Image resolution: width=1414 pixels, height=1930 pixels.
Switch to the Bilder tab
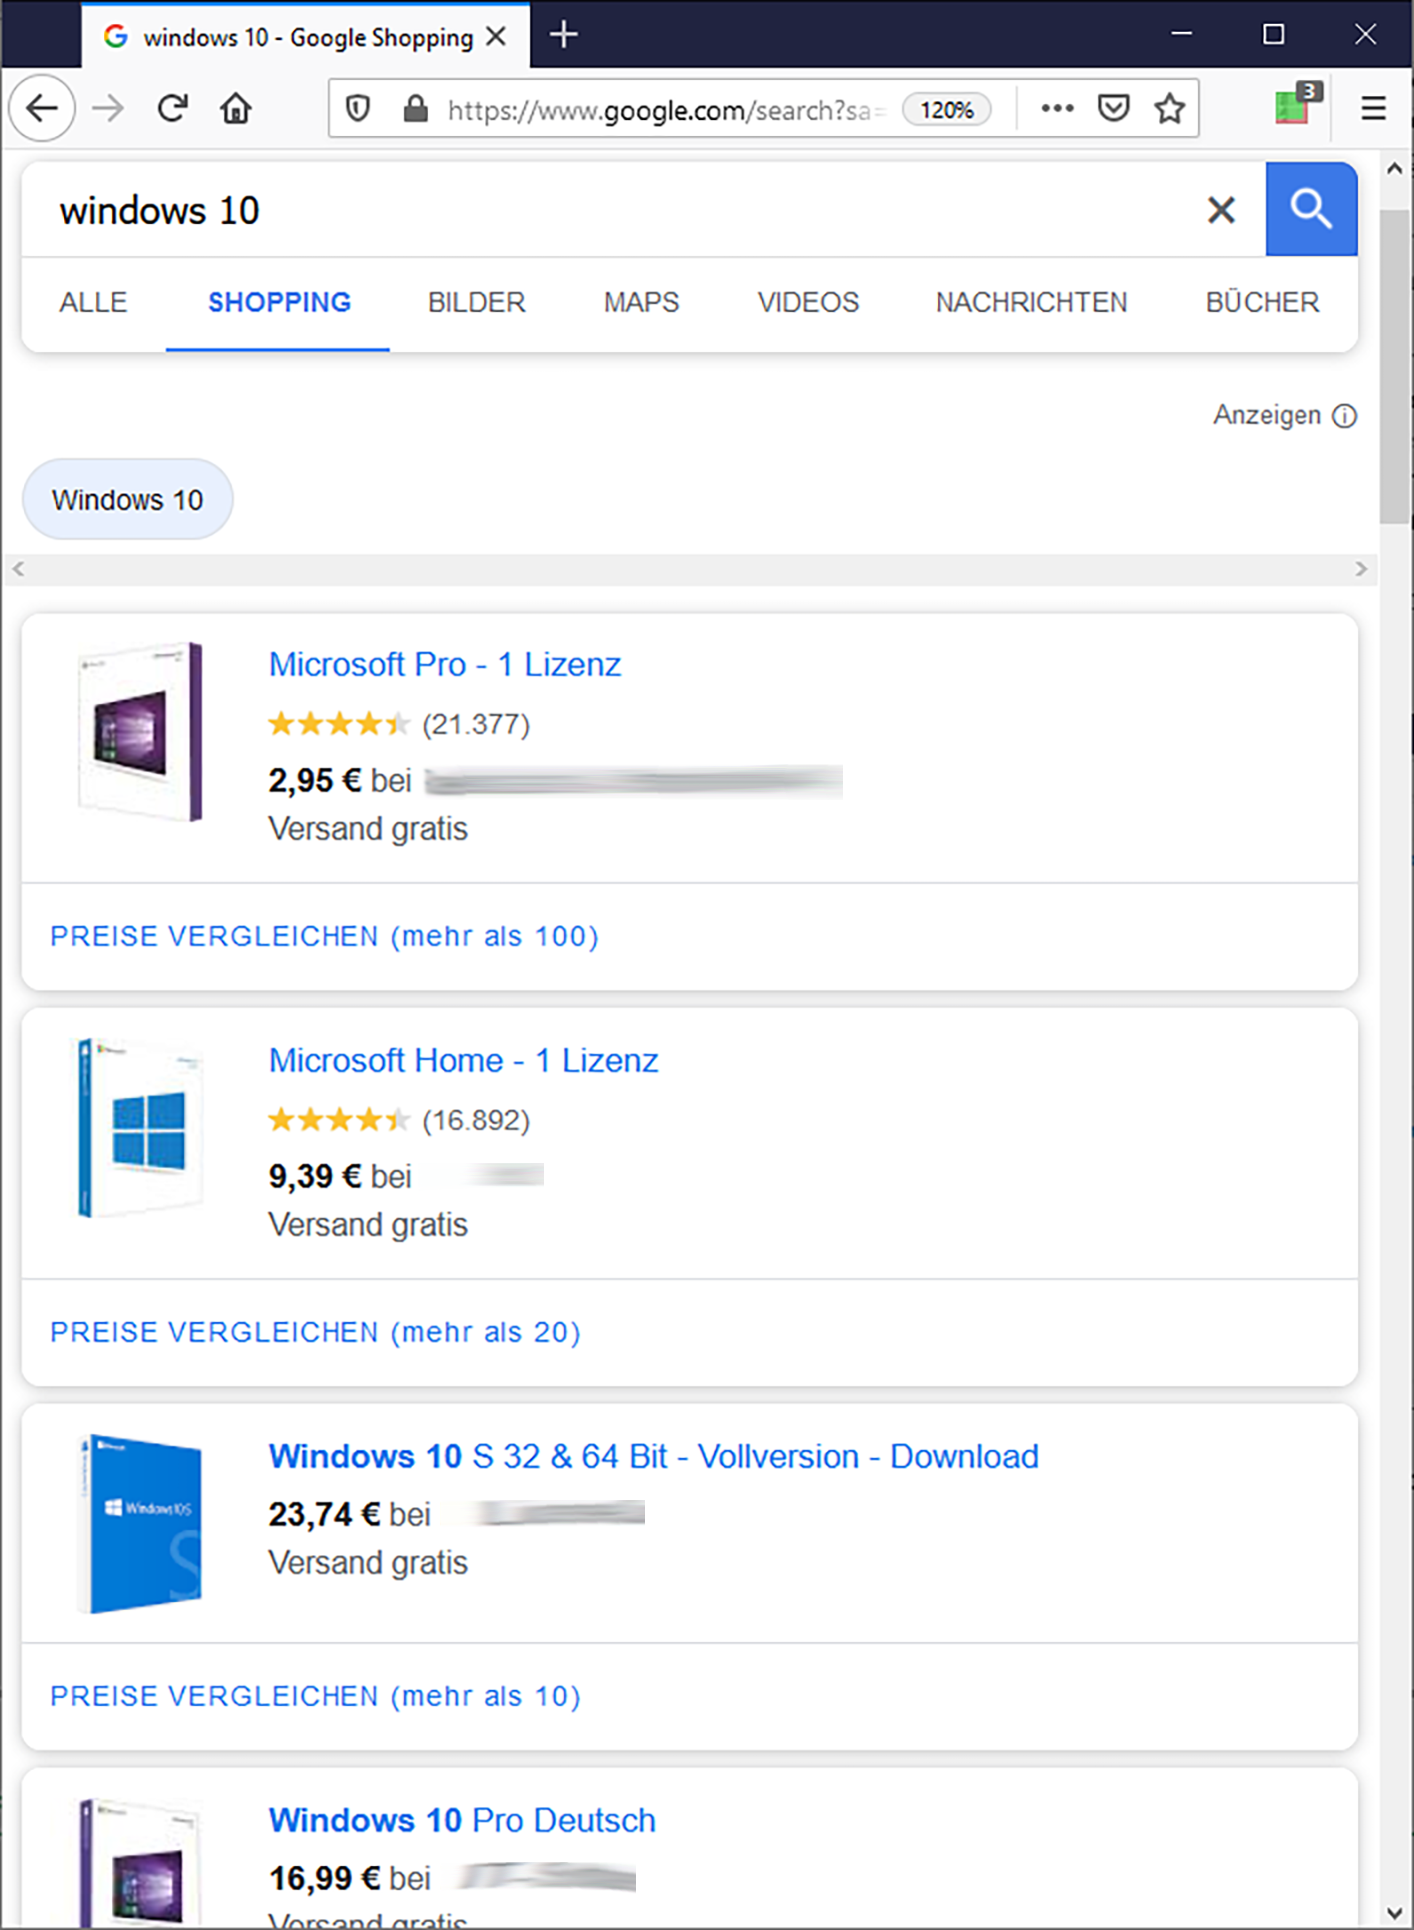click(476, 302)
